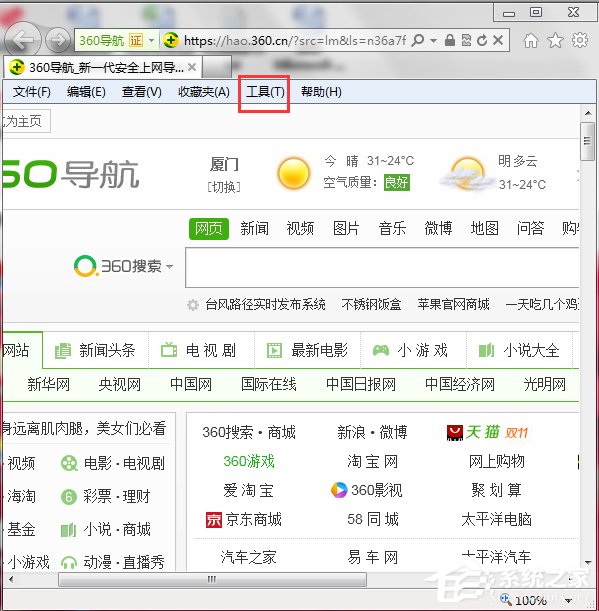Click the scroll down arrow of vertical scrollbar

588,562
